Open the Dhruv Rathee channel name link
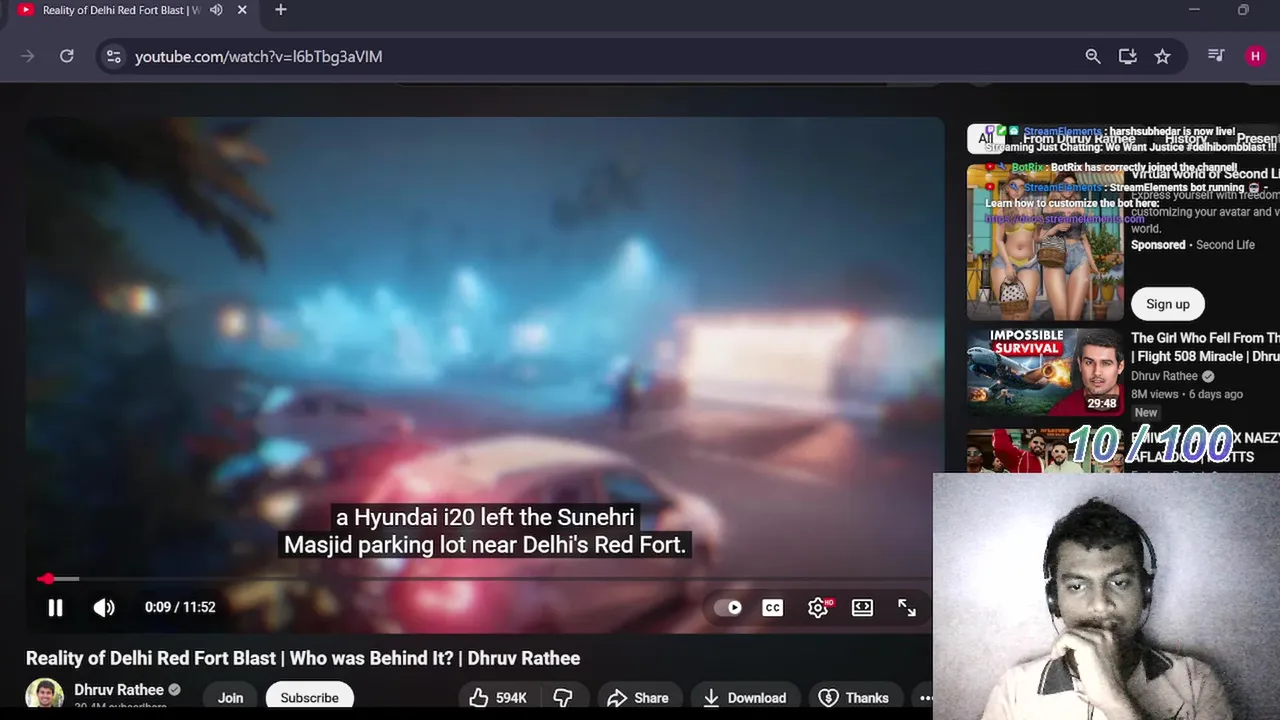 coord(118,690)
